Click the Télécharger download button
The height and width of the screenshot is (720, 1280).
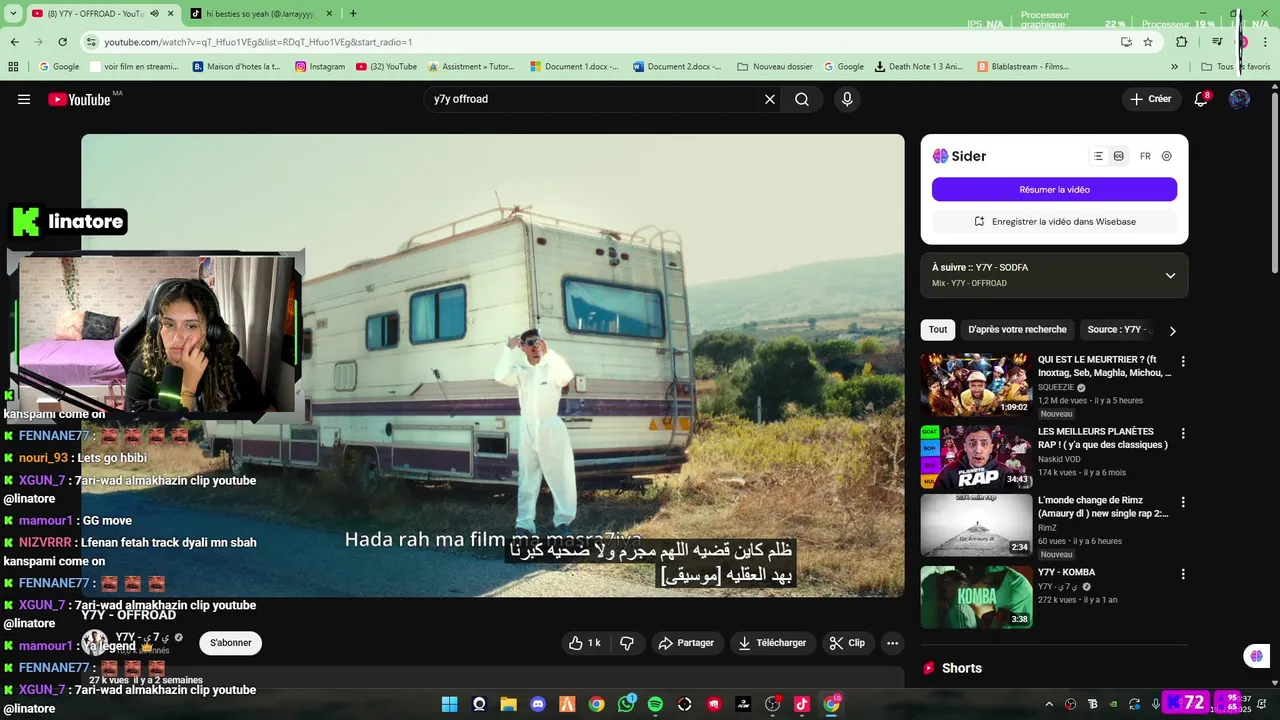(x=772, y=643)
